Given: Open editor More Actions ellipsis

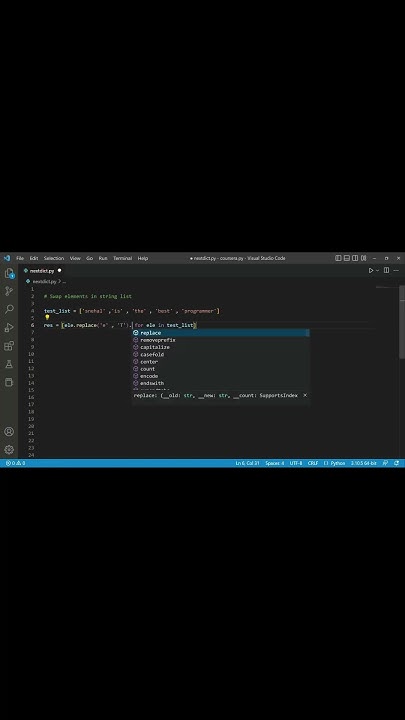Looking at the screenshot, I should click(396, 270).
